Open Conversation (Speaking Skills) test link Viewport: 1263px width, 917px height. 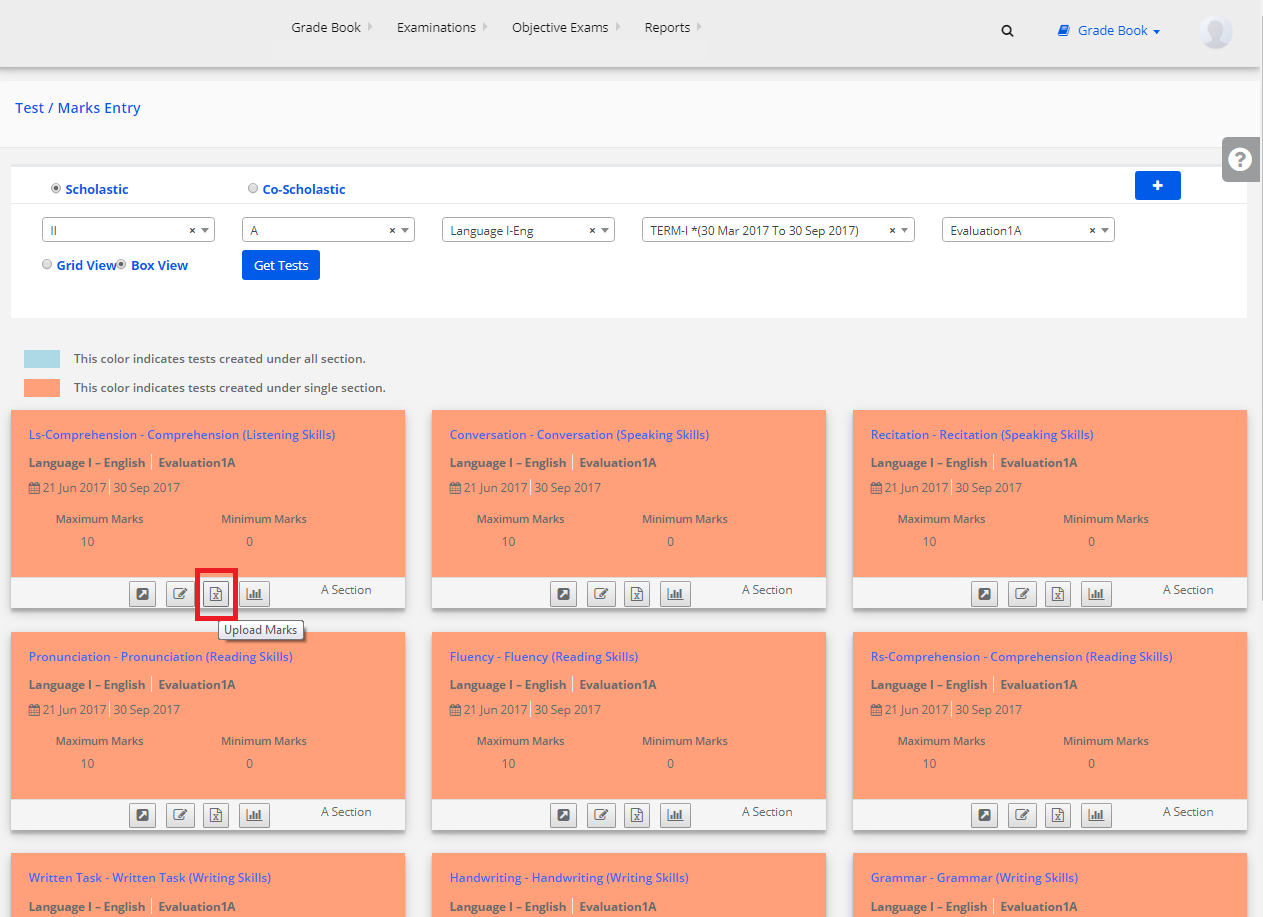[x=579, y=435]
